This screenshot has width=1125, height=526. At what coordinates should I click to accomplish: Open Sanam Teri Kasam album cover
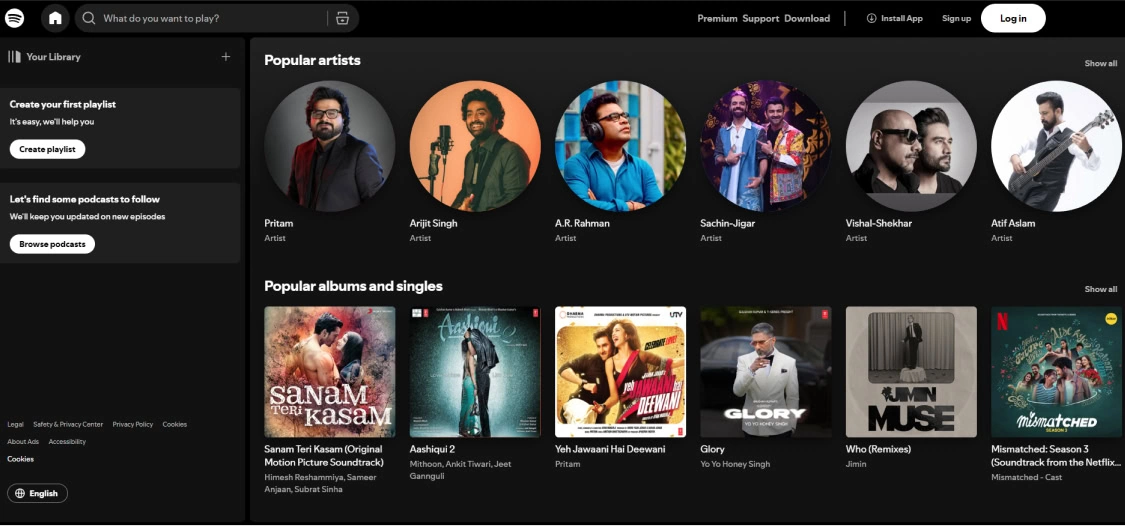point(329,372)
